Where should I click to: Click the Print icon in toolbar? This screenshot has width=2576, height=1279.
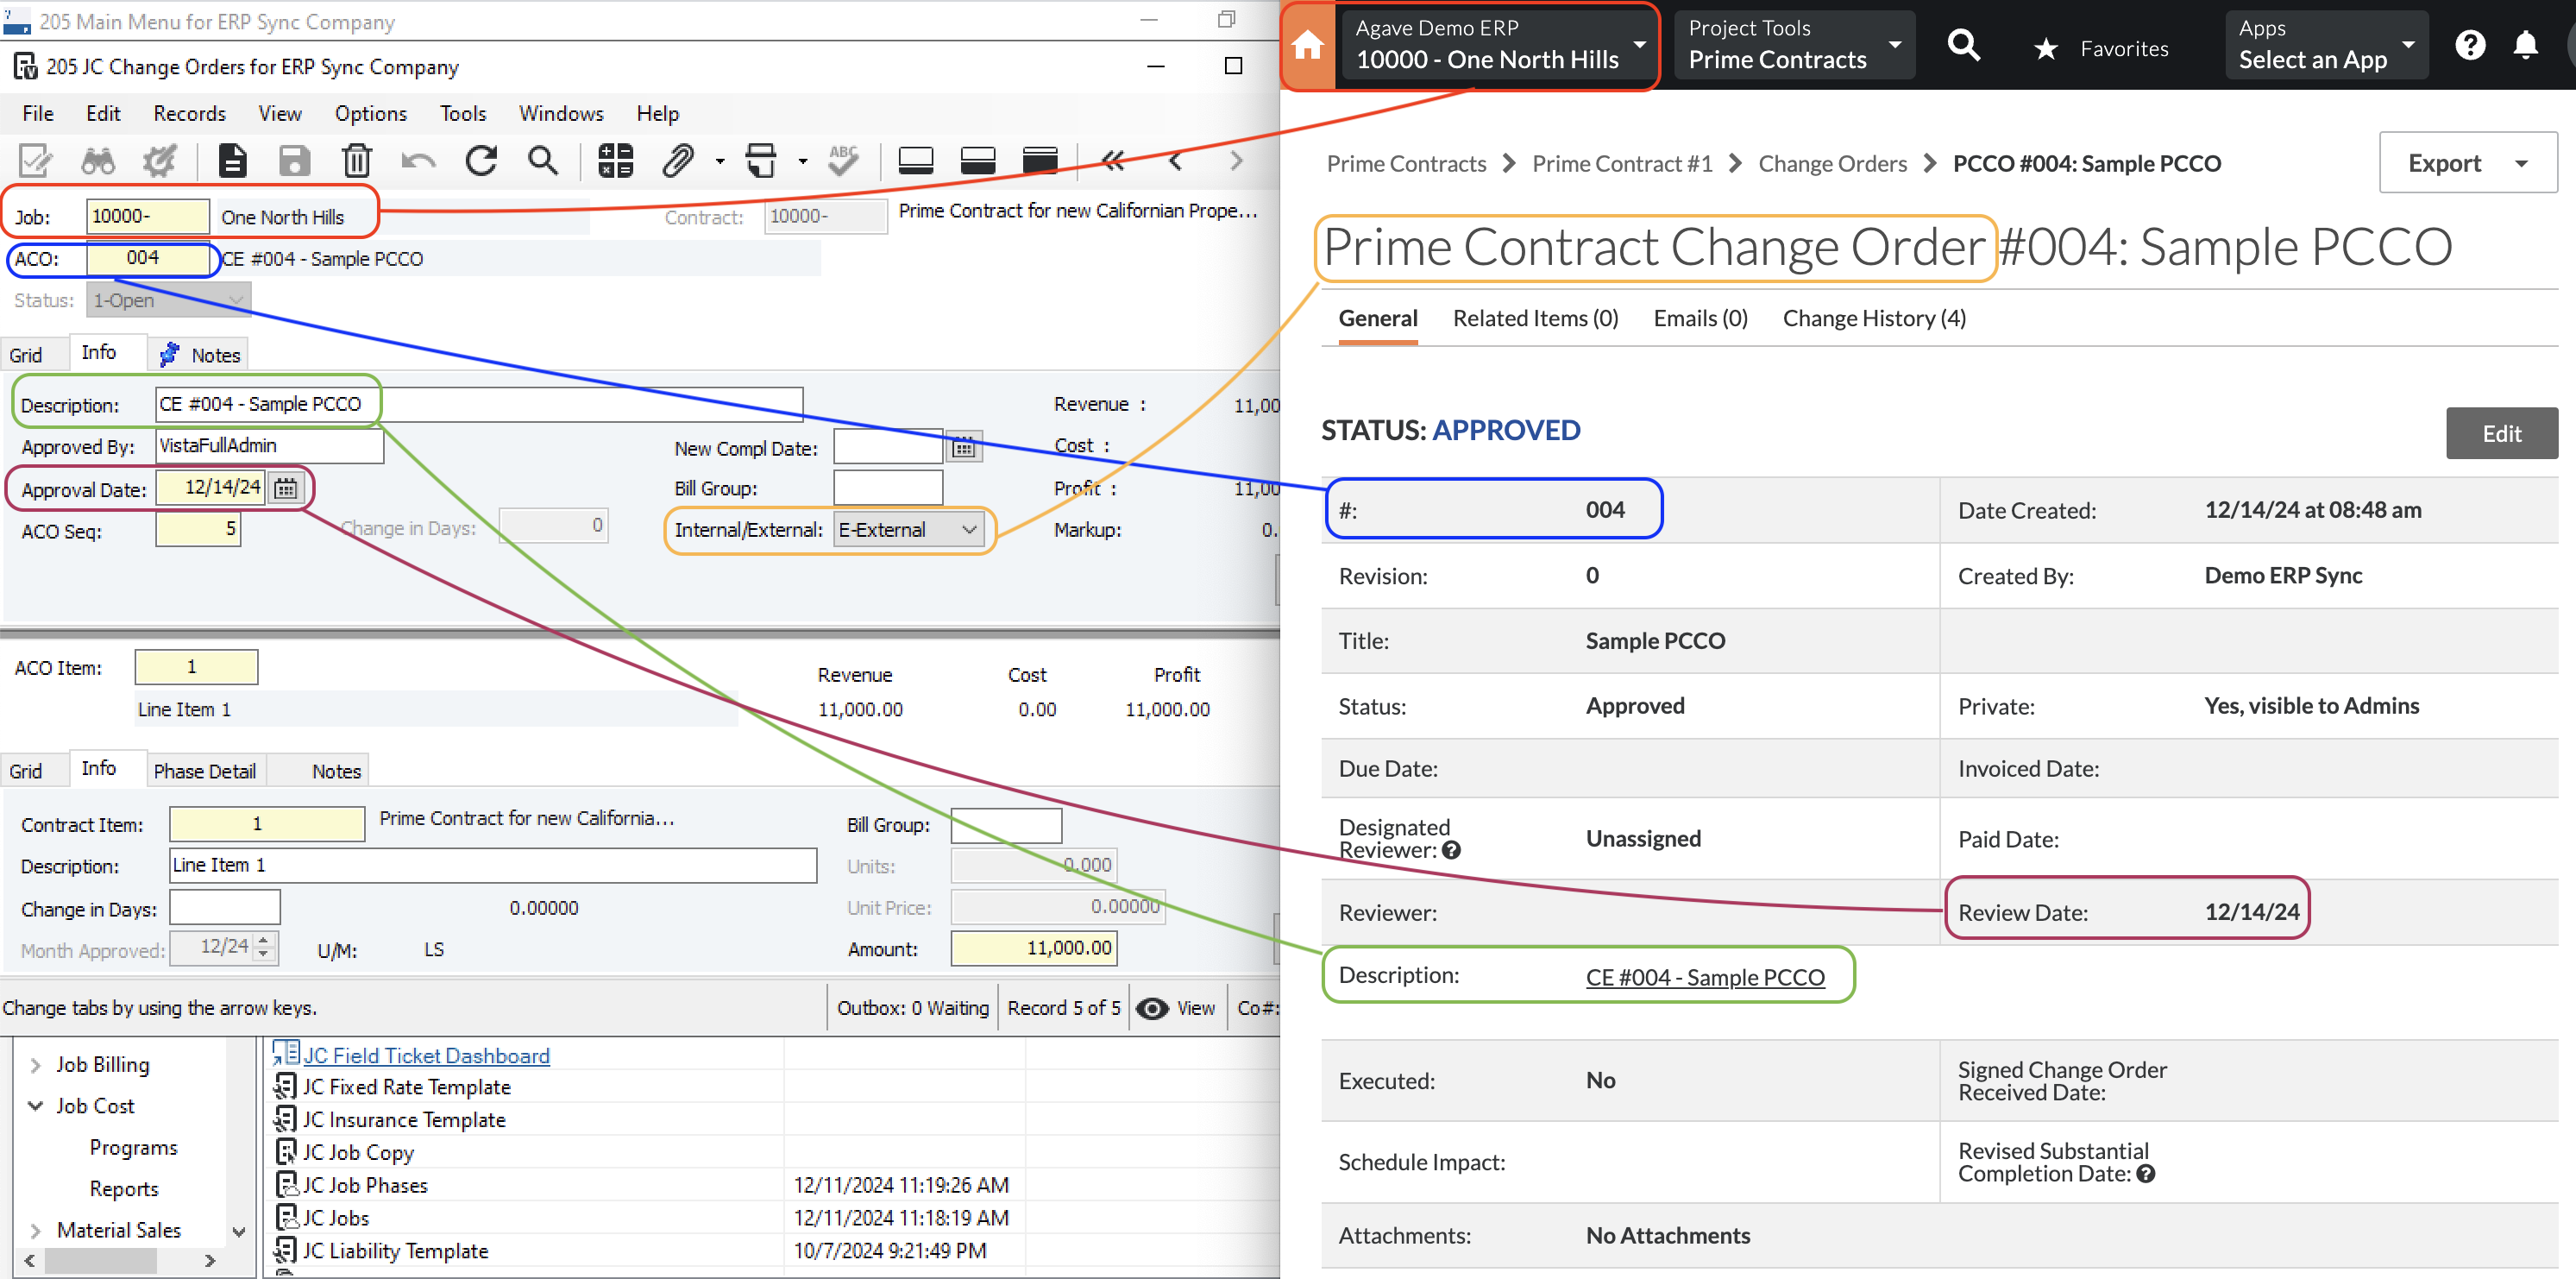pyautogui.click(x=761, y=161)
